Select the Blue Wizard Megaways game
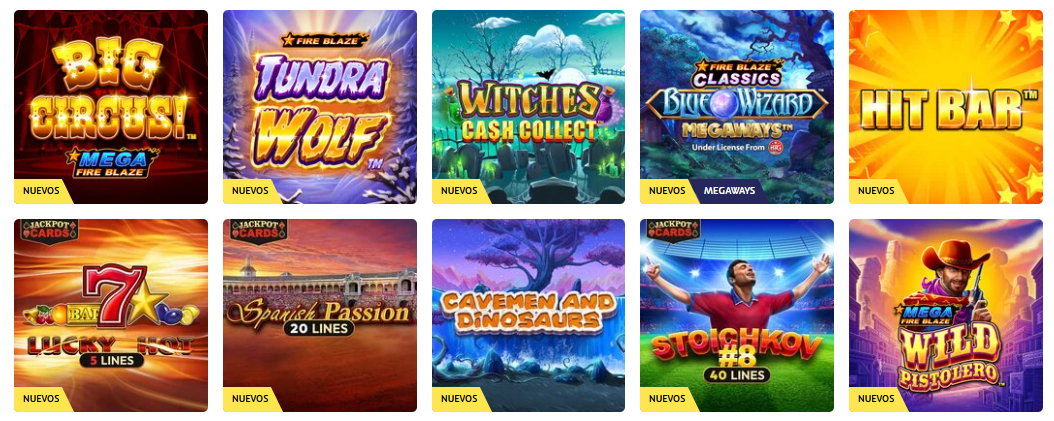1054x421 pixels. pyautogui.click(x=737, y=107)
